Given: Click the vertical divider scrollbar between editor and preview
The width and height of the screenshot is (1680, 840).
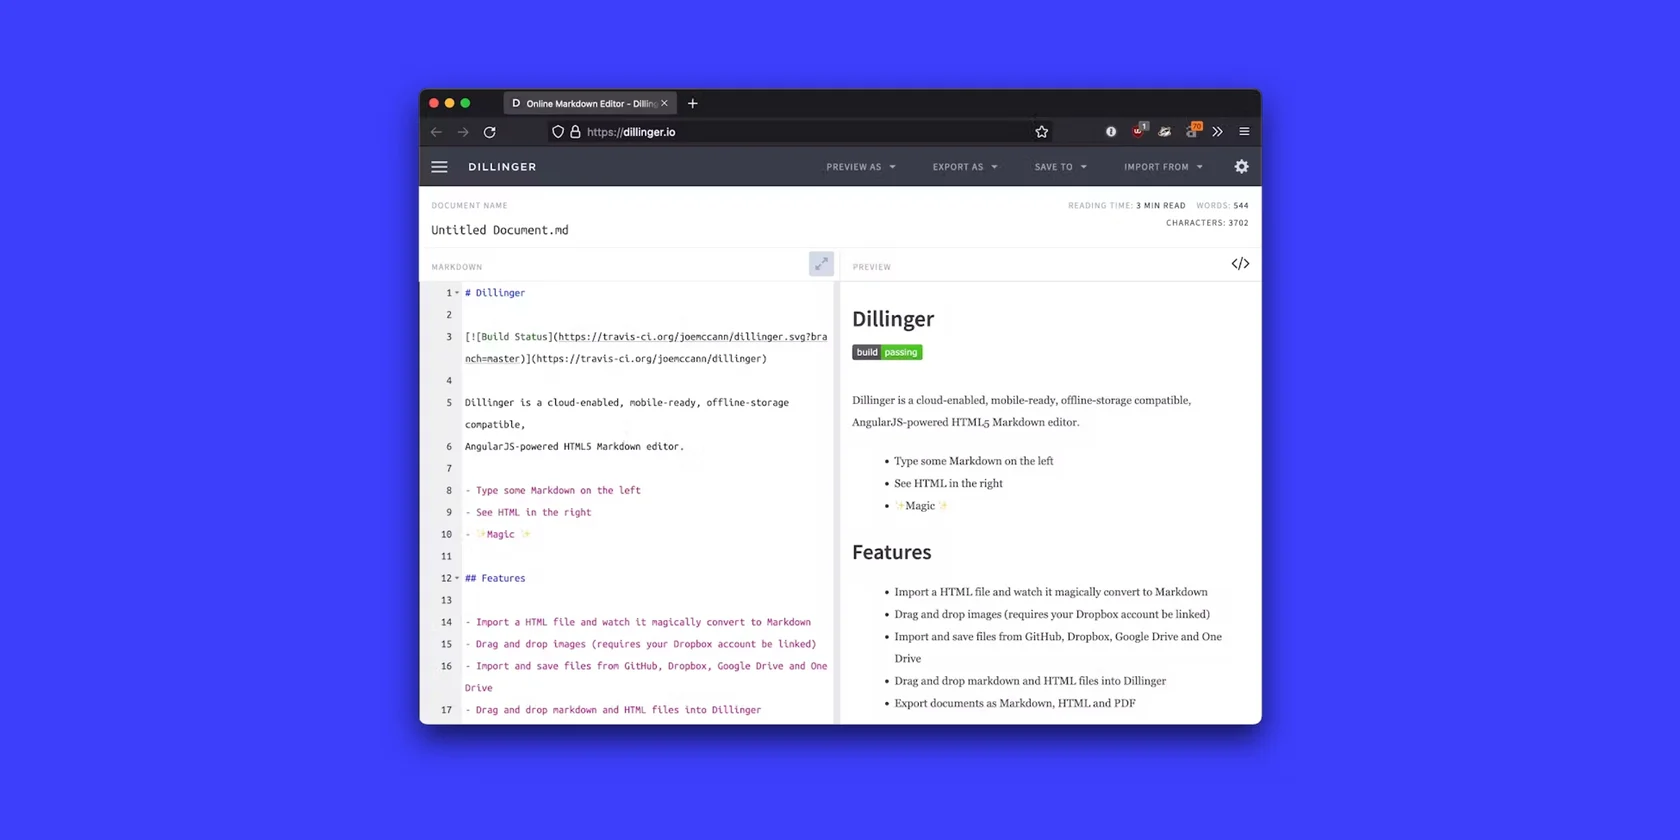Looking at the screenshot, I should pos(837,500).
